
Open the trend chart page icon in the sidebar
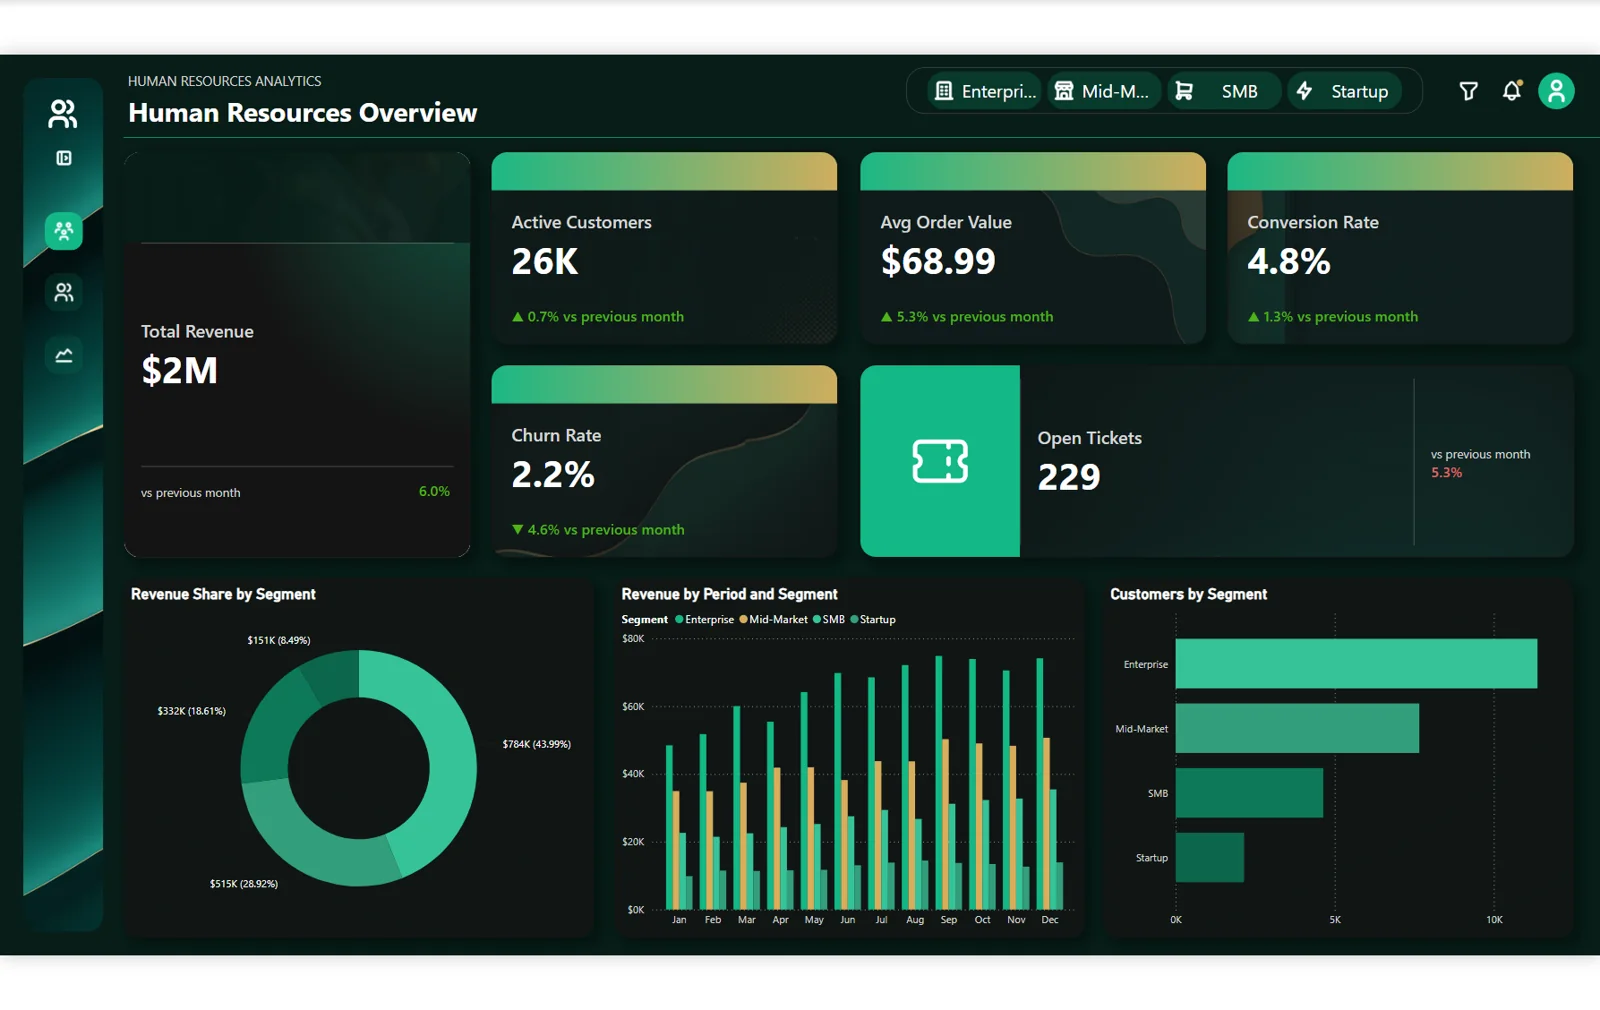pos(64,355)
